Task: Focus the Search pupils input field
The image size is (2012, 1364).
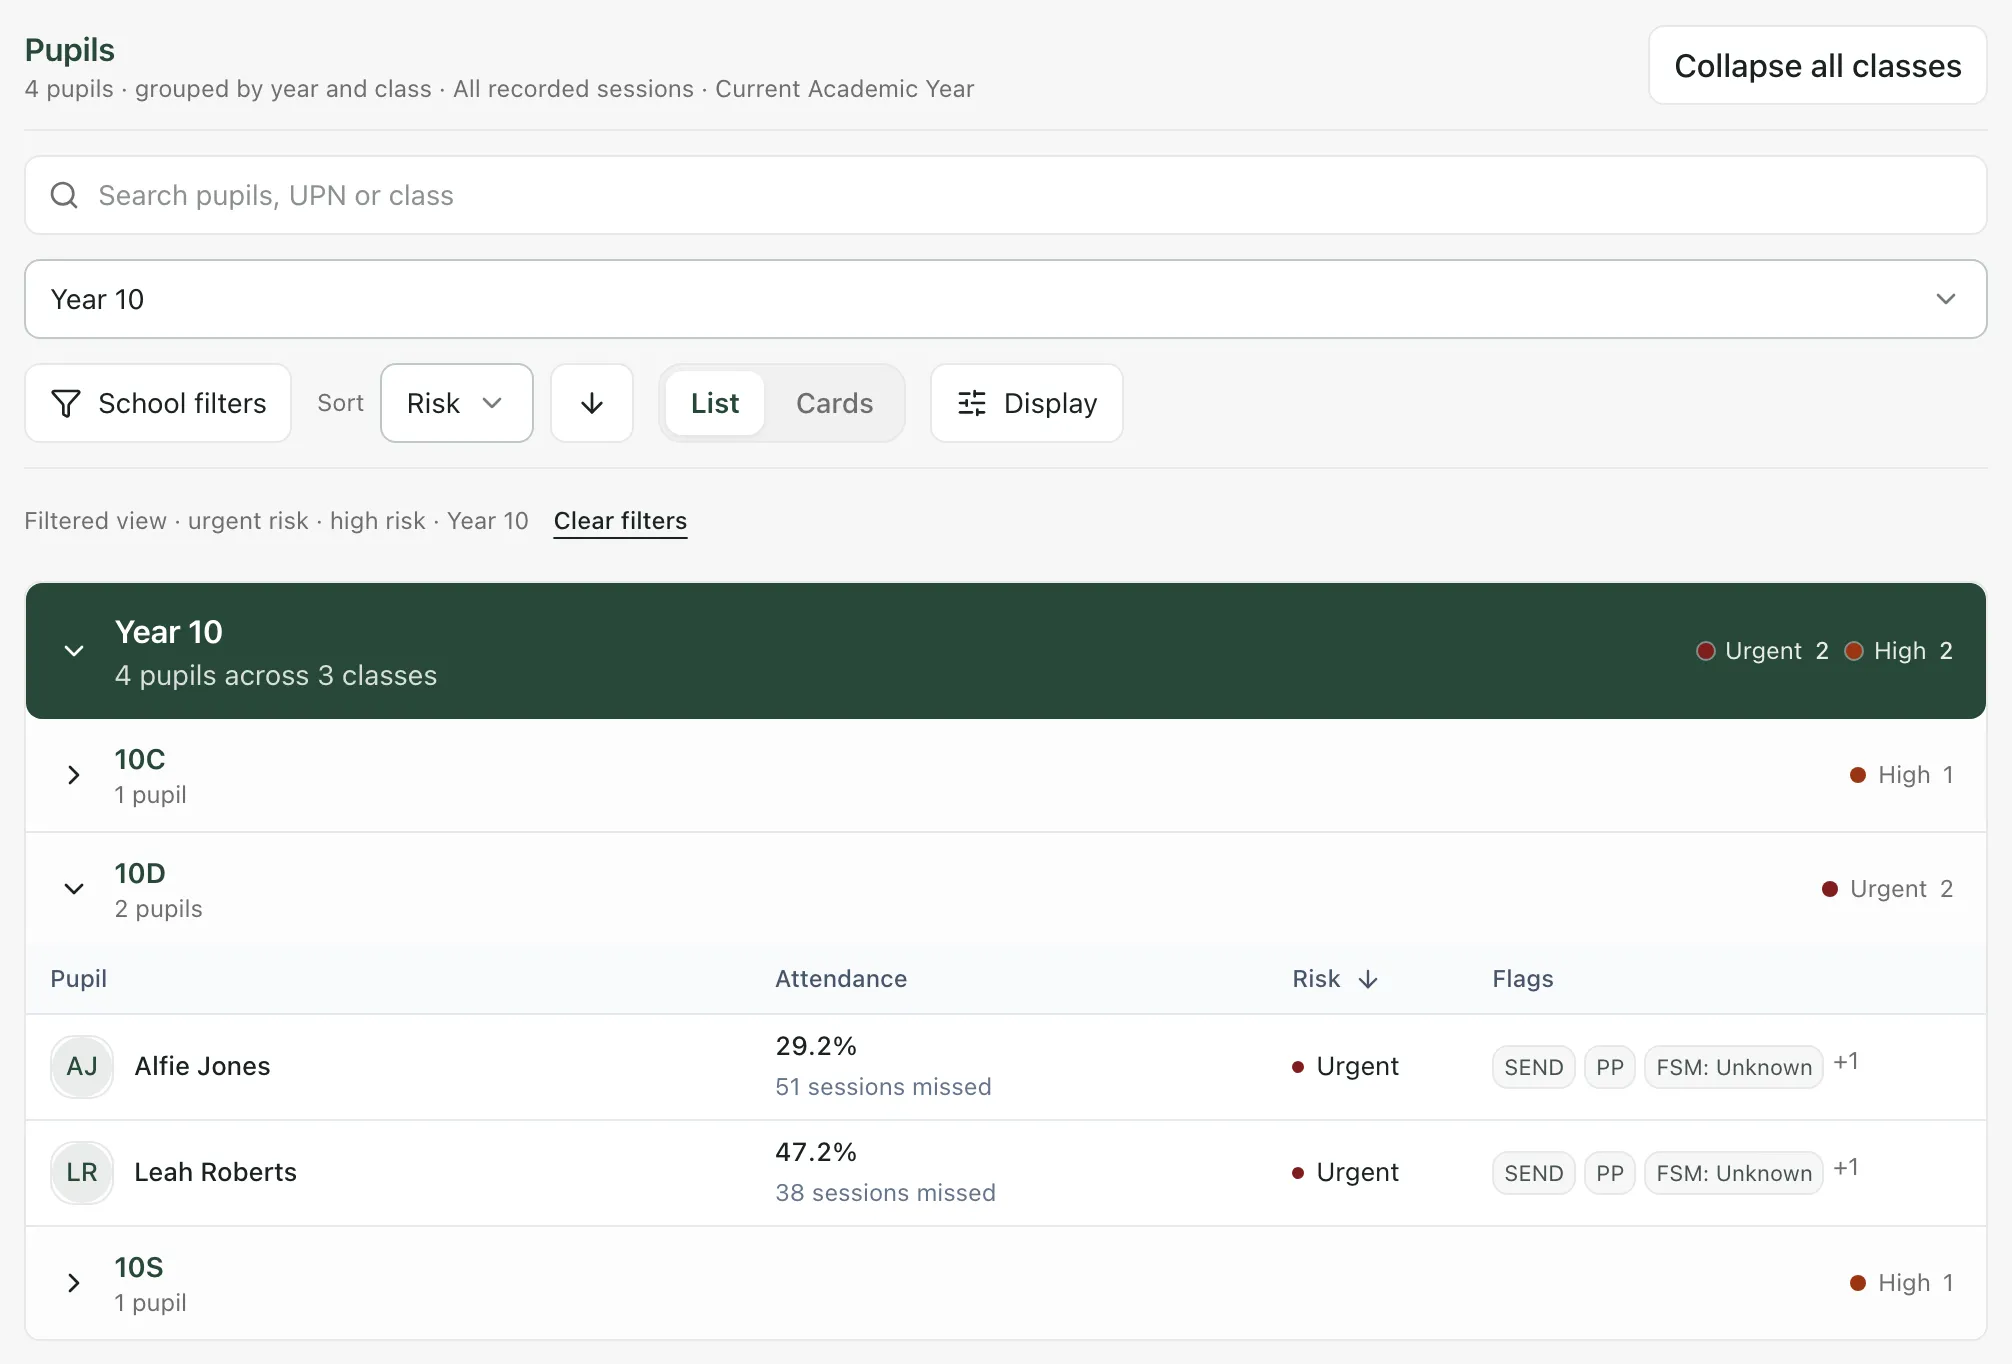Action: 1005,195
